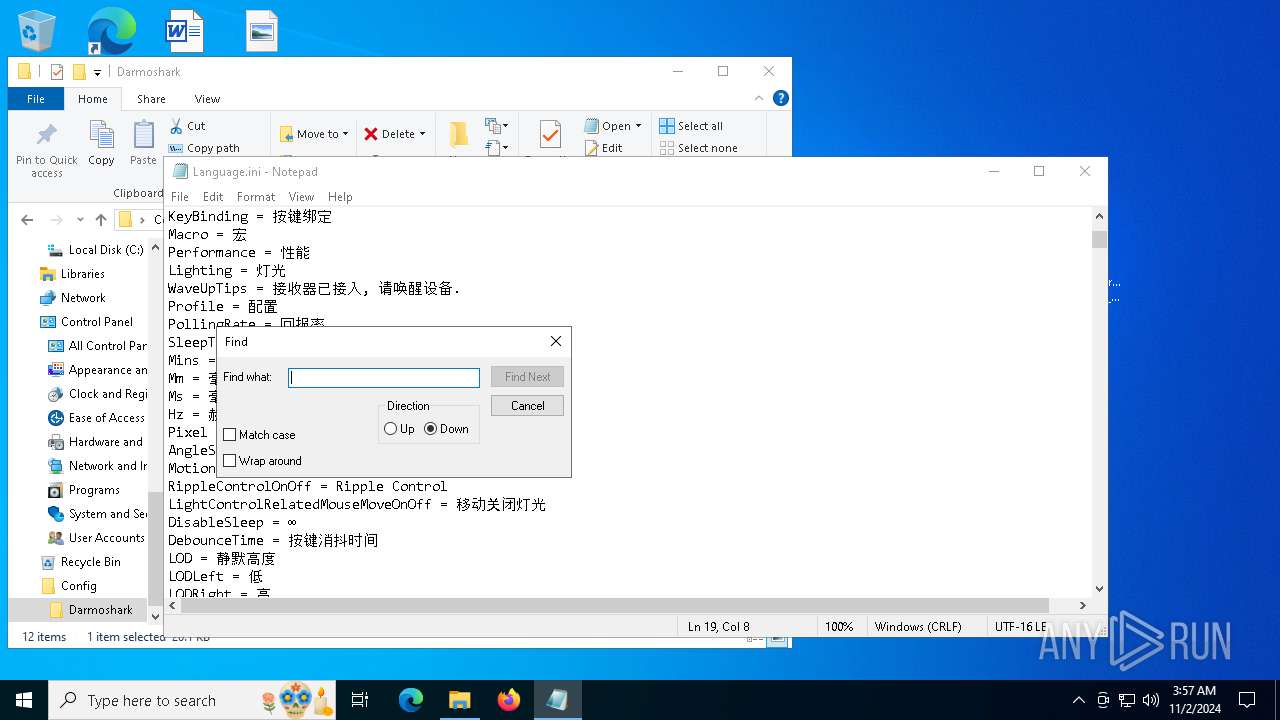1280x720 pixels.
Task: Open Explorer recent locations dropdown
Action: click(x=81, y=220)
